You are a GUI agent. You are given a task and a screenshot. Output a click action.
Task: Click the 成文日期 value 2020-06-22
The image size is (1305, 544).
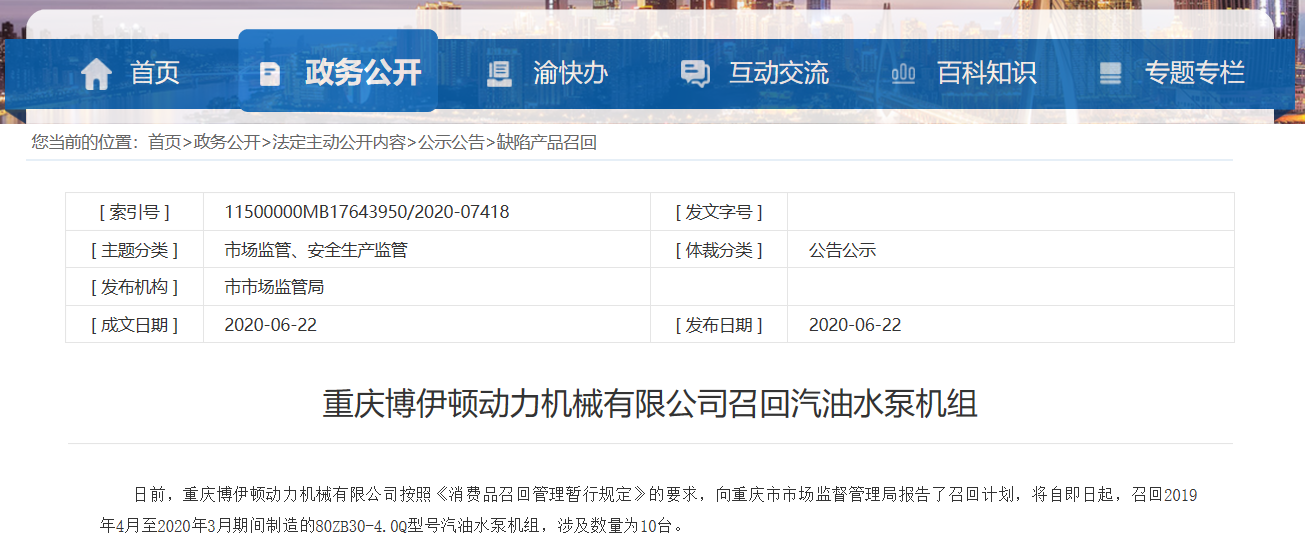(x=271, y=325)
